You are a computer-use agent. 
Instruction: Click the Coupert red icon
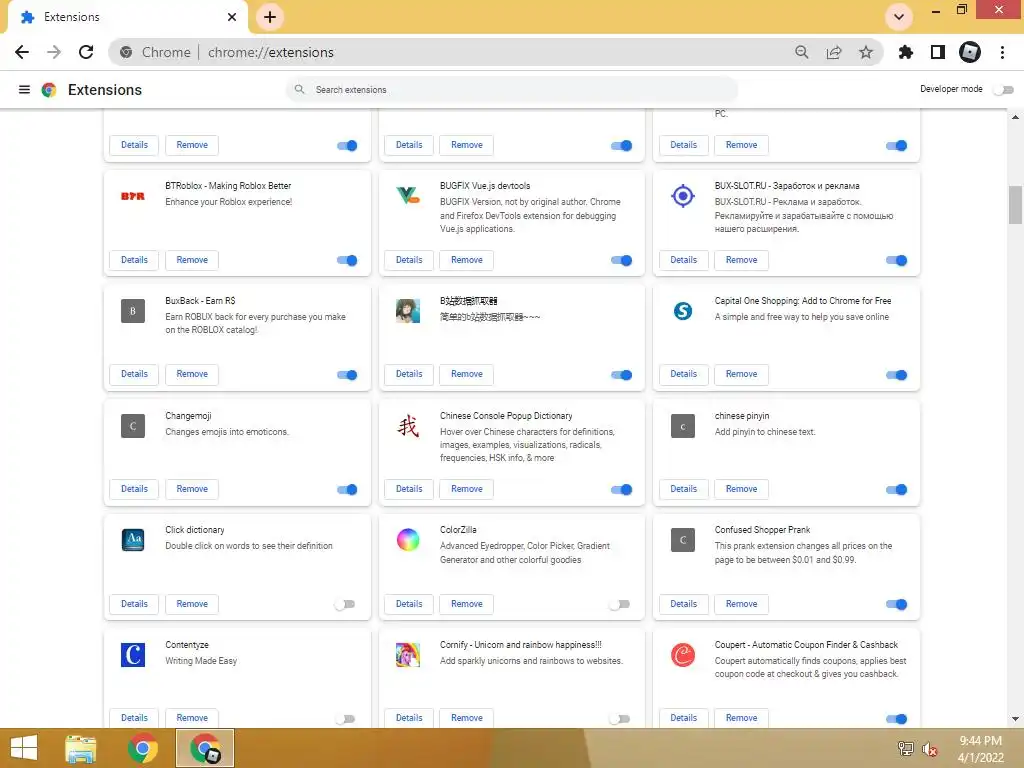tap(683, 655)
